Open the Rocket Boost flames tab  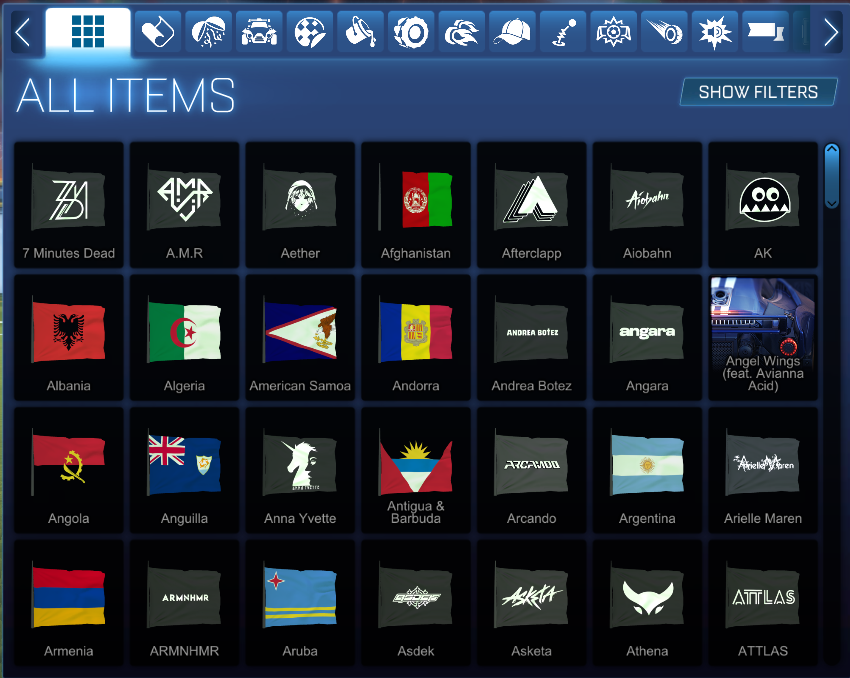tap(461, 32)
